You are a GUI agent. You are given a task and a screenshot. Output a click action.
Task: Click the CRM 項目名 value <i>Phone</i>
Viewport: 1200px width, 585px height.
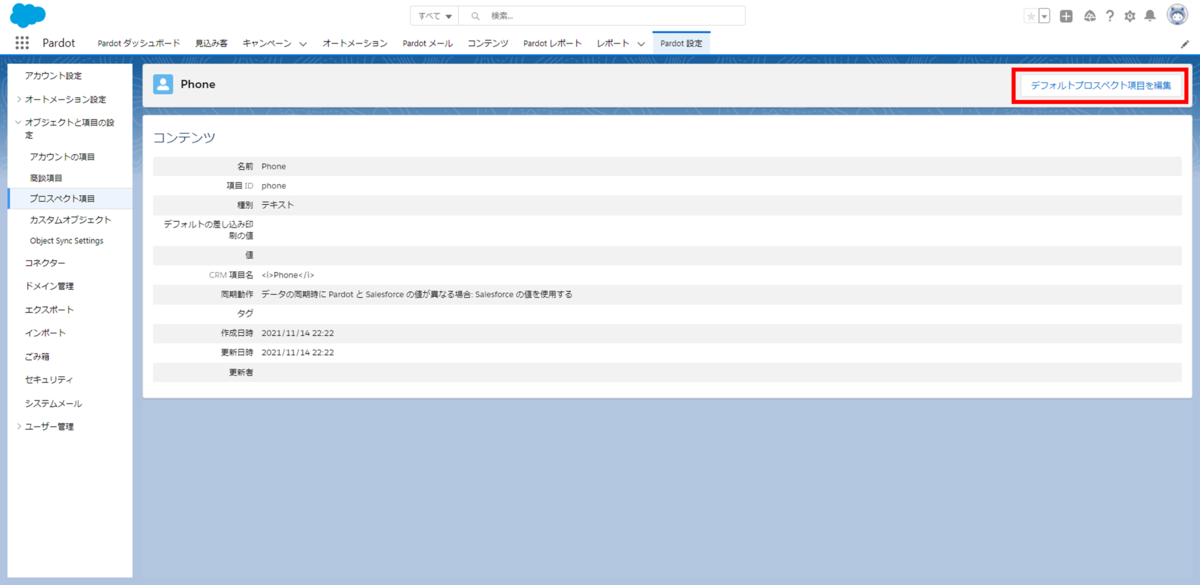[x=288, y=274]
